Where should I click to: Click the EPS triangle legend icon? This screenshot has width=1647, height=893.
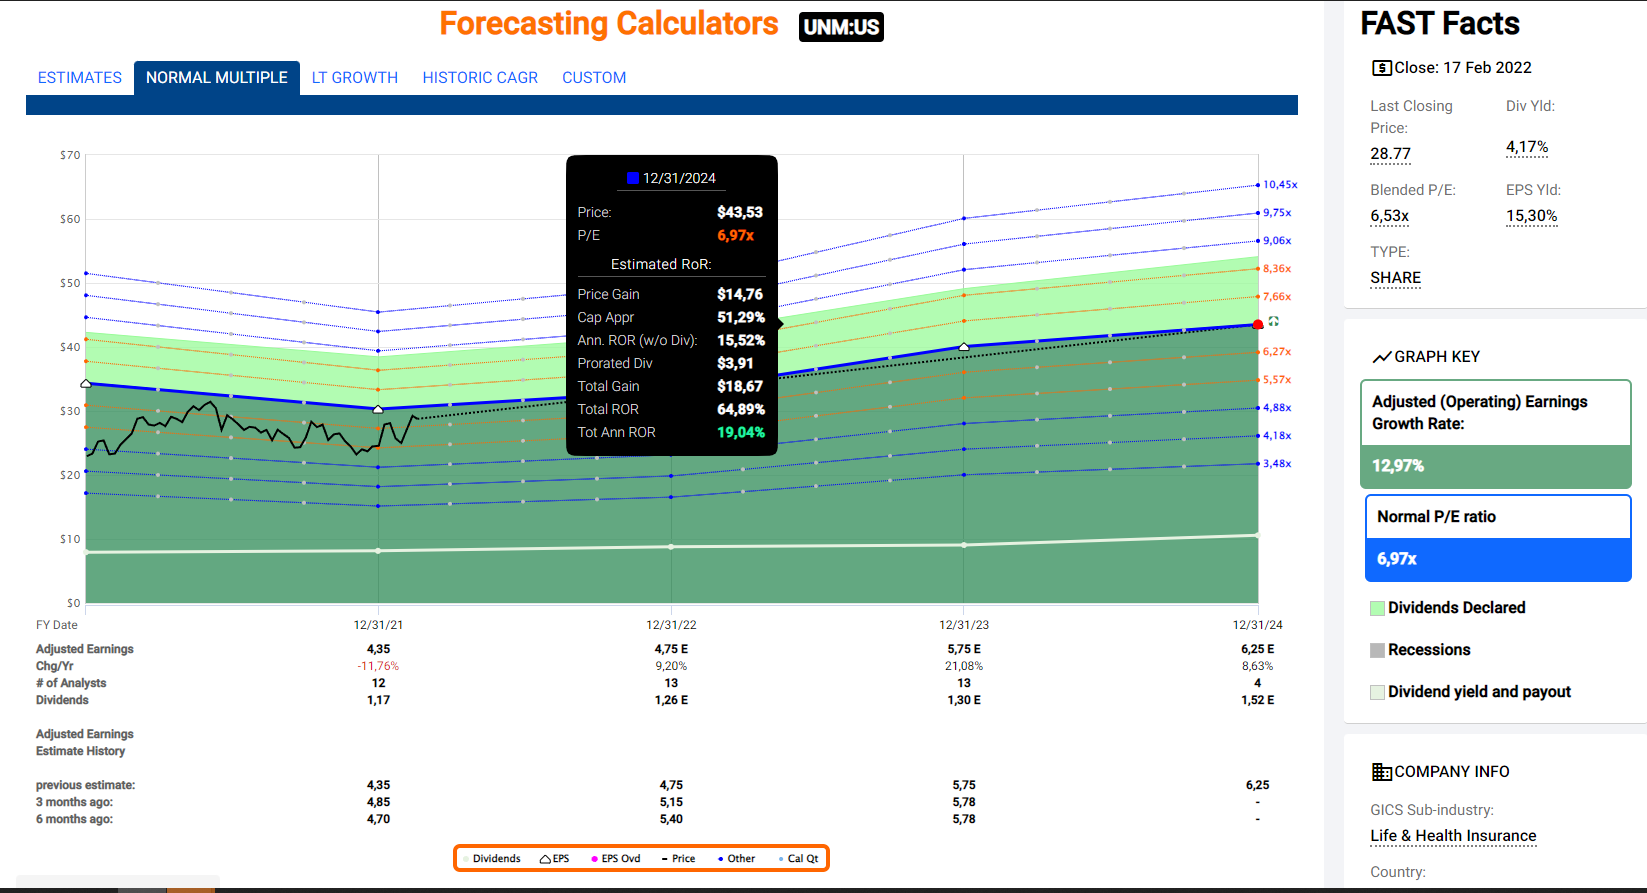[545, 859]
